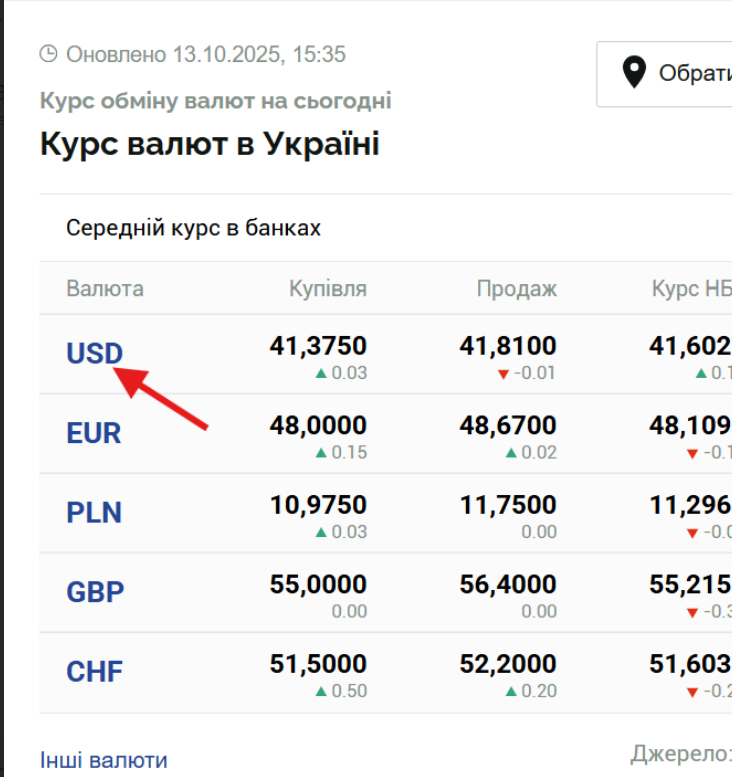Open the PLN currency link

point(94,512)
